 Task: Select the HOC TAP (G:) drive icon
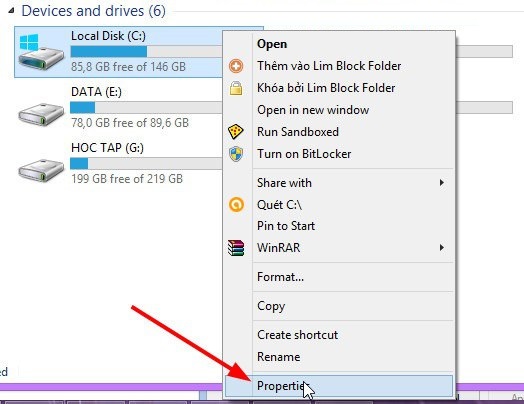pos(41,170)
